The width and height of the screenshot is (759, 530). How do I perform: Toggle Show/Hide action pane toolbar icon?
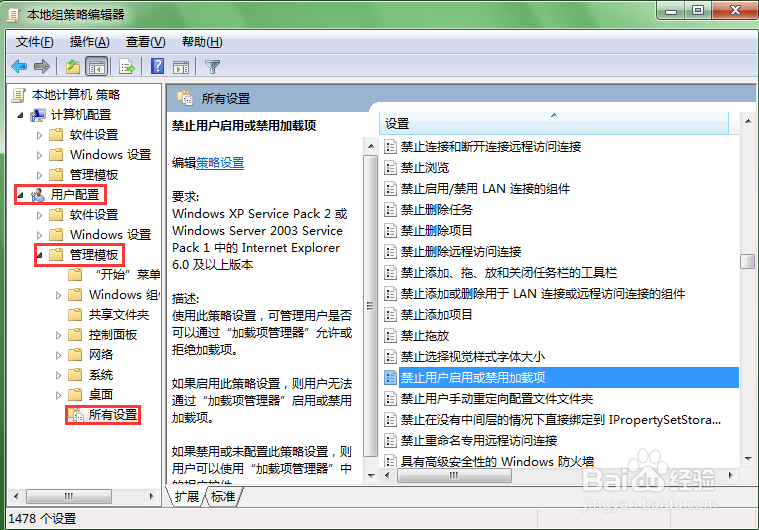(181, 67)
